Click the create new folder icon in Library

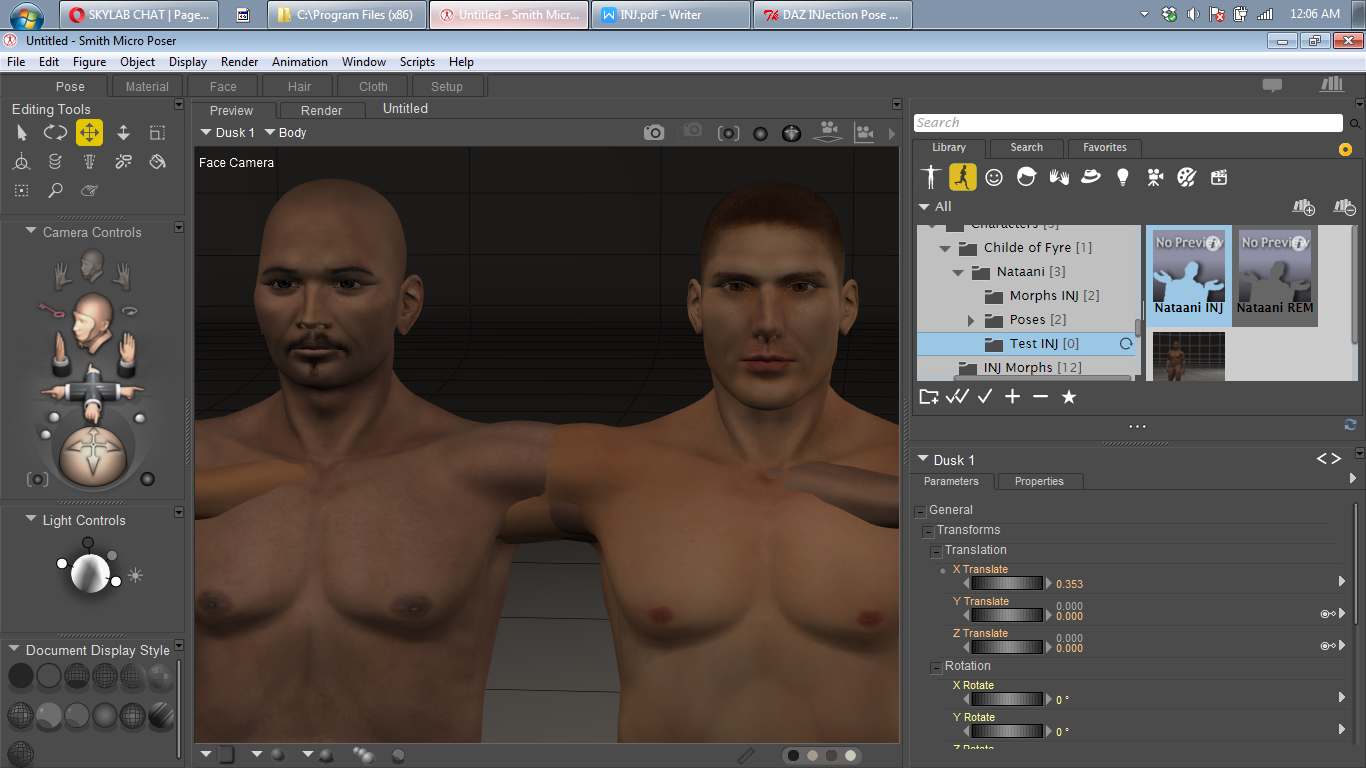click(929, 397)
